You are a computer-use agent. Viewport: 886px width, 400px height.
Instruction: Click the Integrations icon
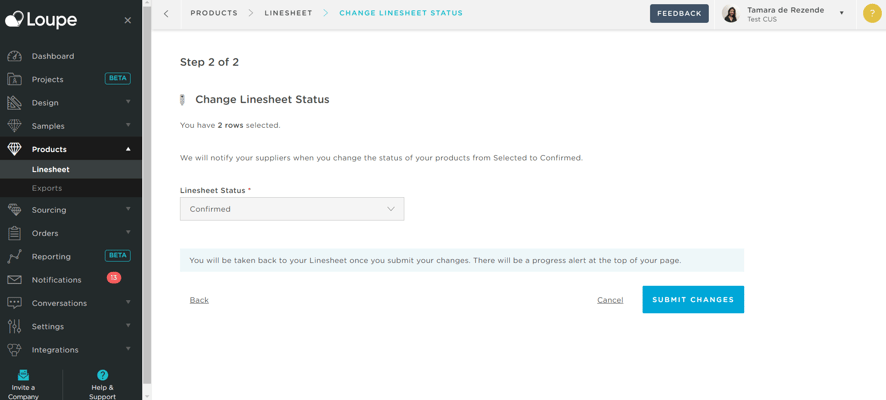[14, 350]
